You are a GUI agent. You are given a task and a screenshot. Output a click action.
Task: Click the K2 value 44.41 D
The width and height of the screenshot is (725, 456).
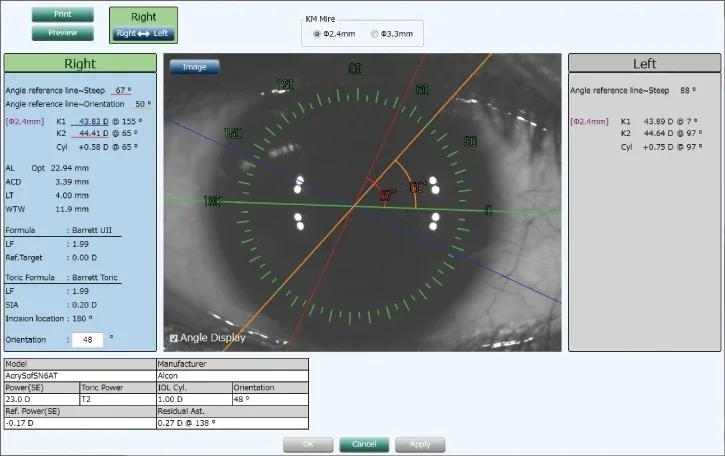[93, 133]
